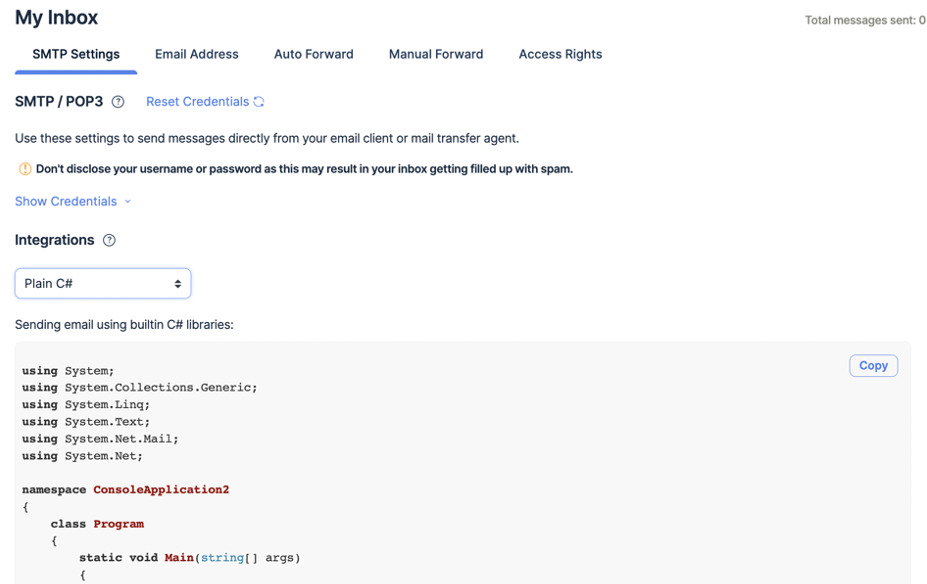Screen dimensions: 927x584
Task: Click the help icon beside SMTP / POP3
Action: coord(118,102)
